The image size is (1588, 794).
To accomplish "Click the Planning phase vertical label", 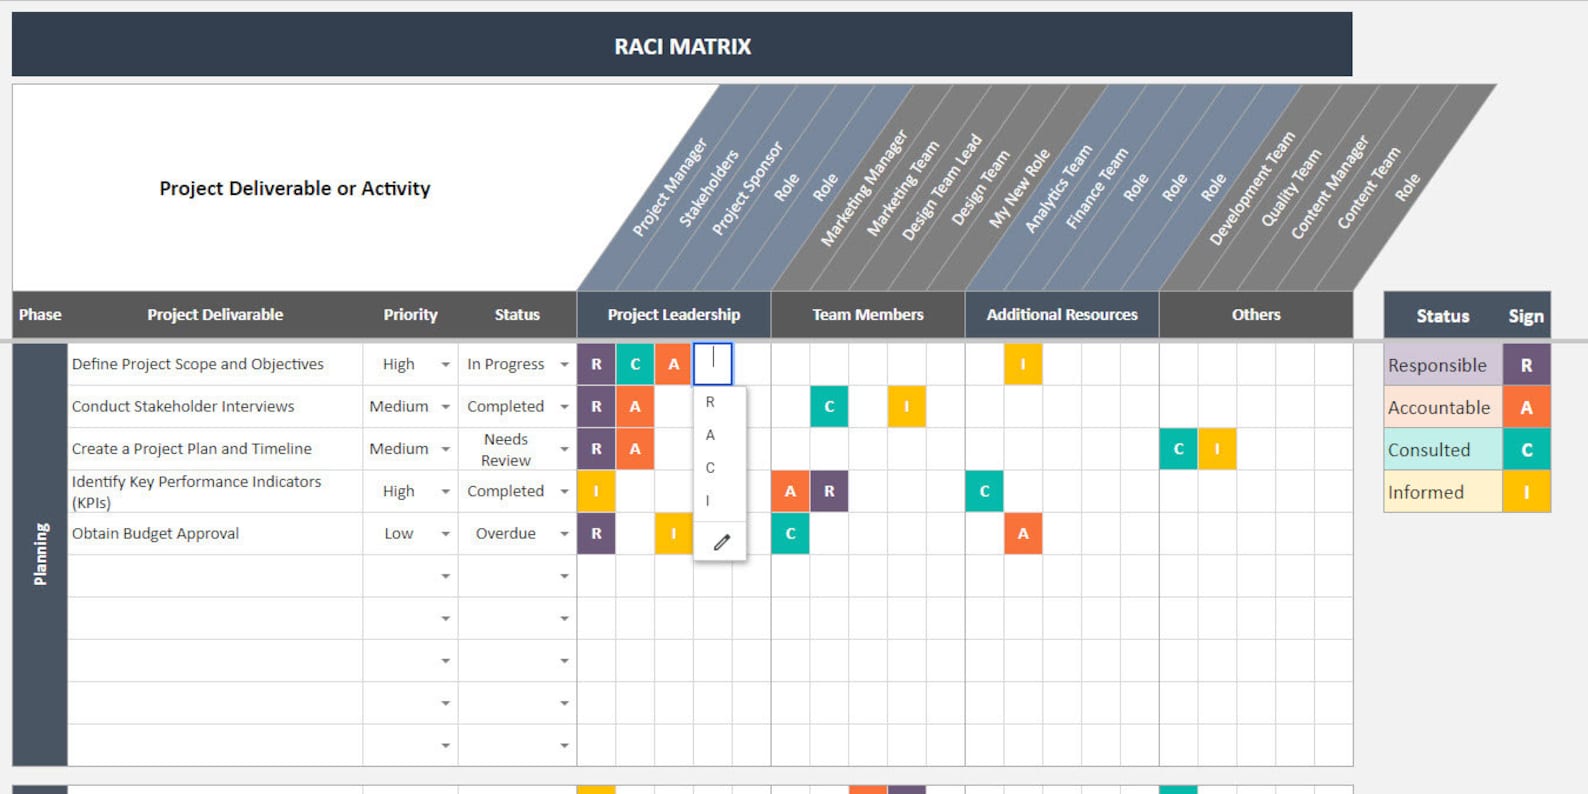I will click(x=40, y=554).
